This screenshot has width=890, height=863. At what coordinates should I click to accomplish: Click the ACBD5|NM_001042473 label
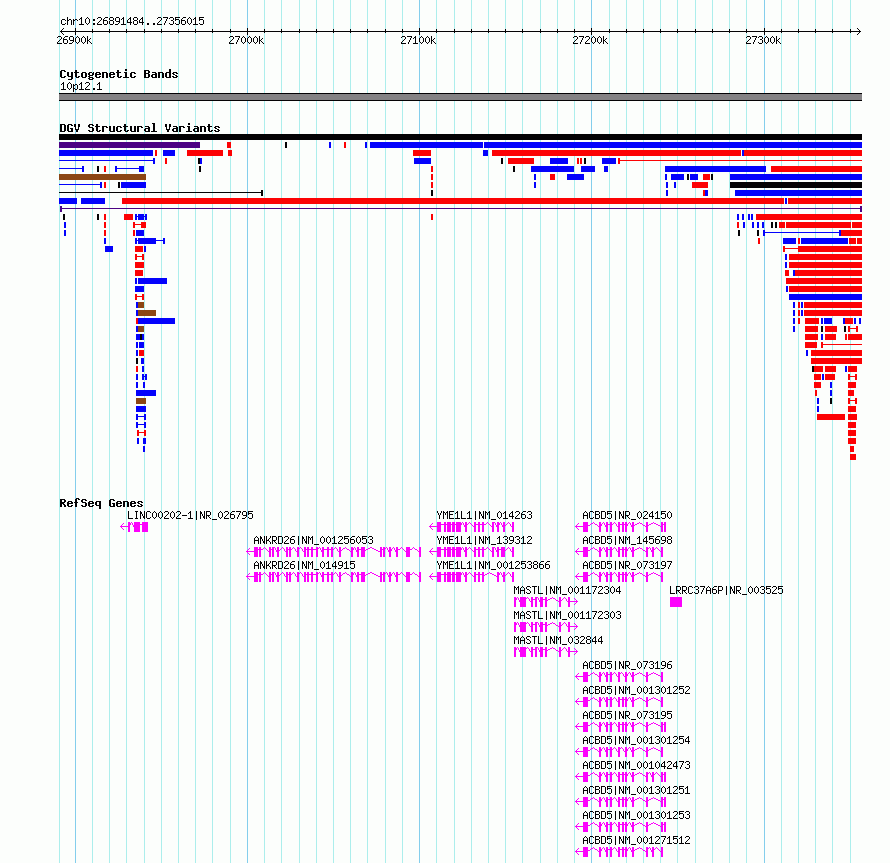(636, 765)
